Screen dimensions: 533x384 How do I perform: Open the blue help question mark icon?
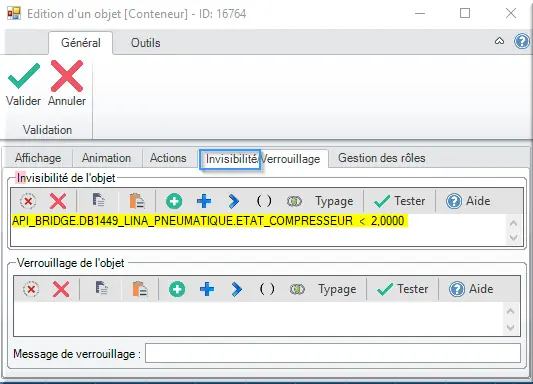click(522, 41)
